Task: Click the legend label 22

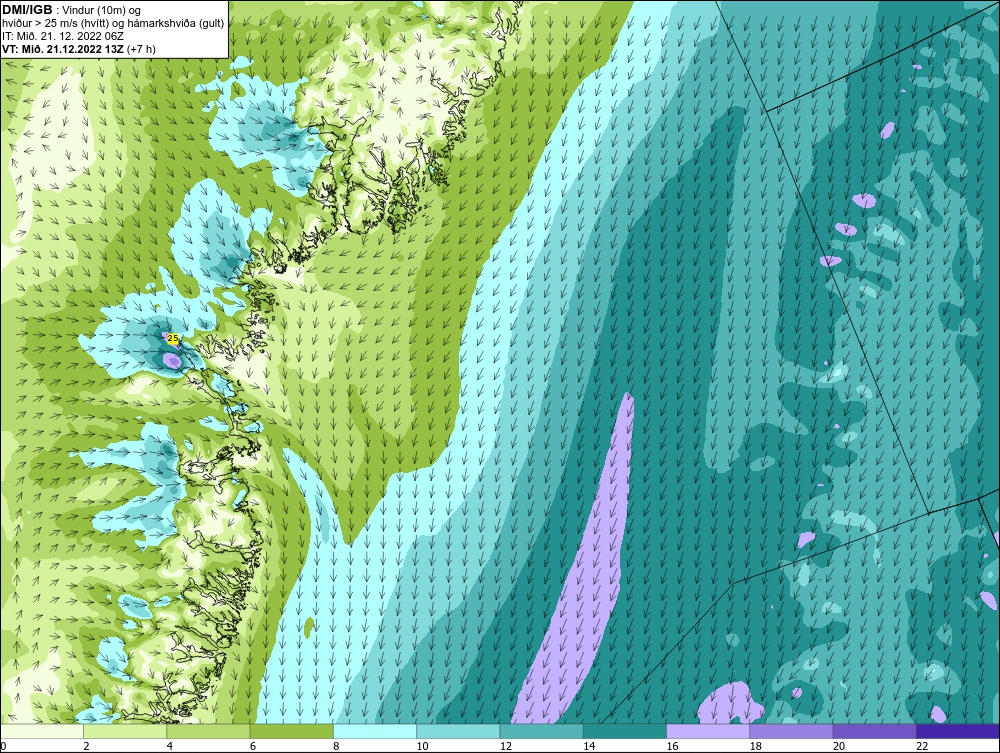Action: click(x=922, y=746)
